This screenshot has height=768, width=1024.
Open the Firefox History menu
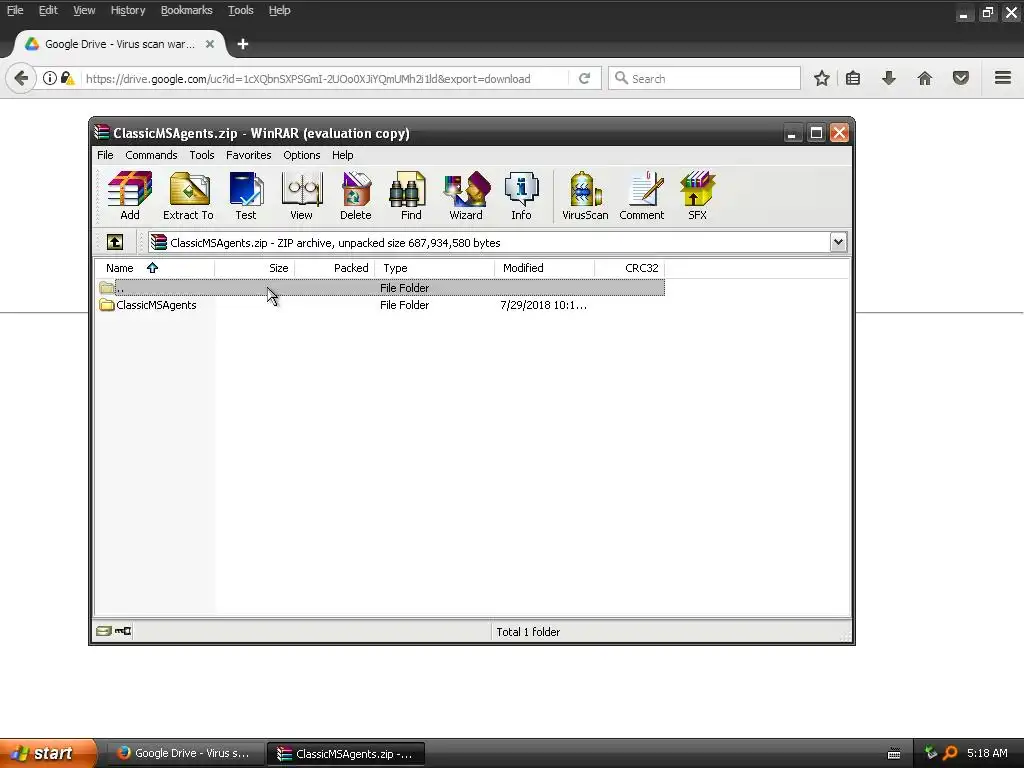(128, 10)
